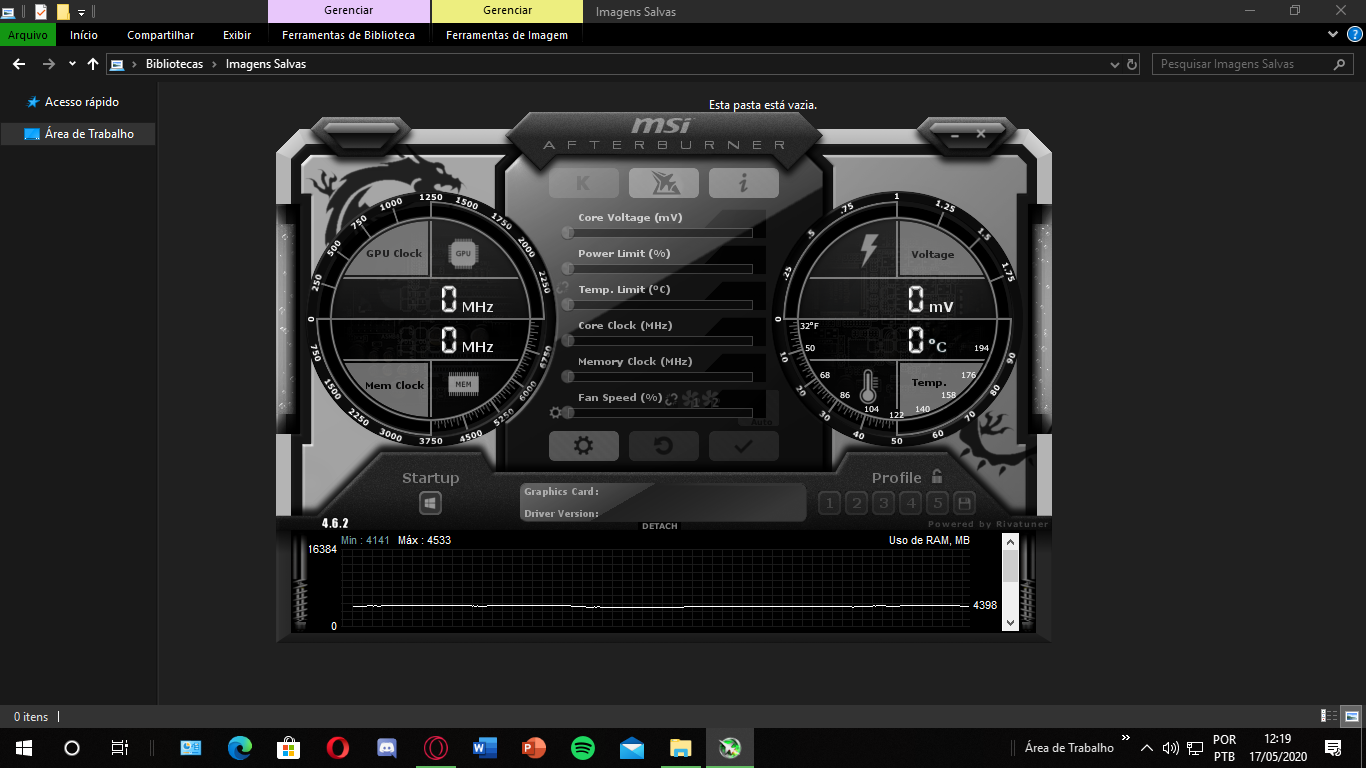Reset Afterburner settings to default
Image resolution: width=1366 pixels, height=768 pixels.
click(x=664, y=446)
